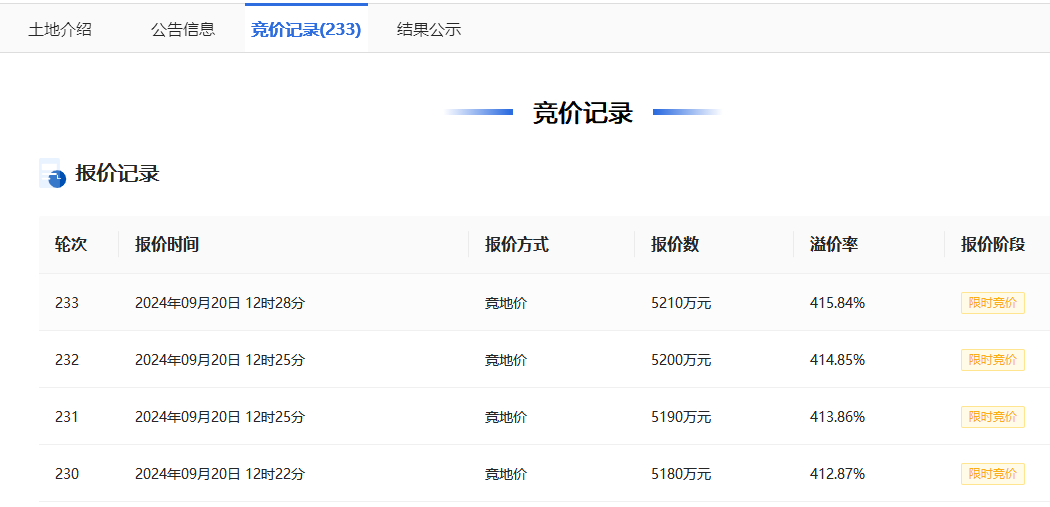Click the 12时28分 bid time cell
Image resolution: width=1050 pixels, height=507 pixels.
coord(220,303)
